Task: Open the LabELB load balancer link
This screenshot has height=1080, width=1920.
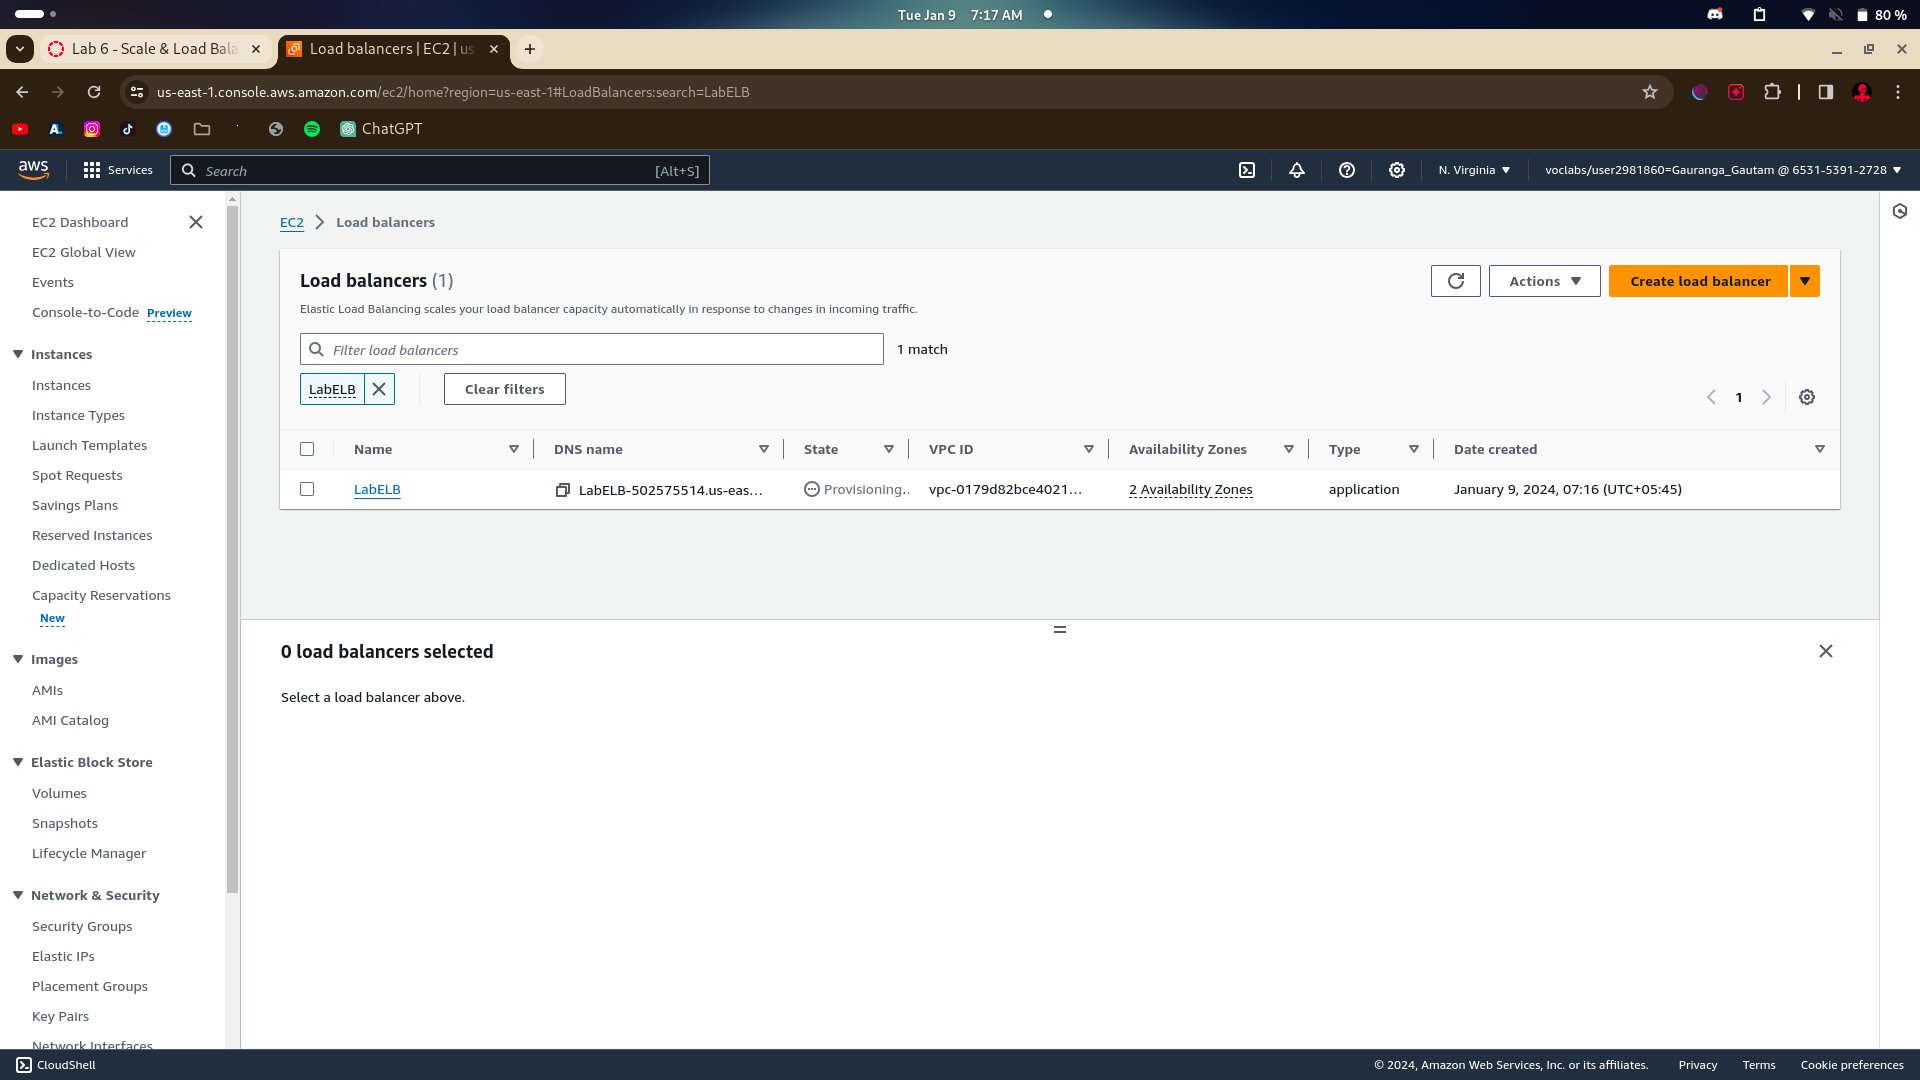Action: coord(377,489)
